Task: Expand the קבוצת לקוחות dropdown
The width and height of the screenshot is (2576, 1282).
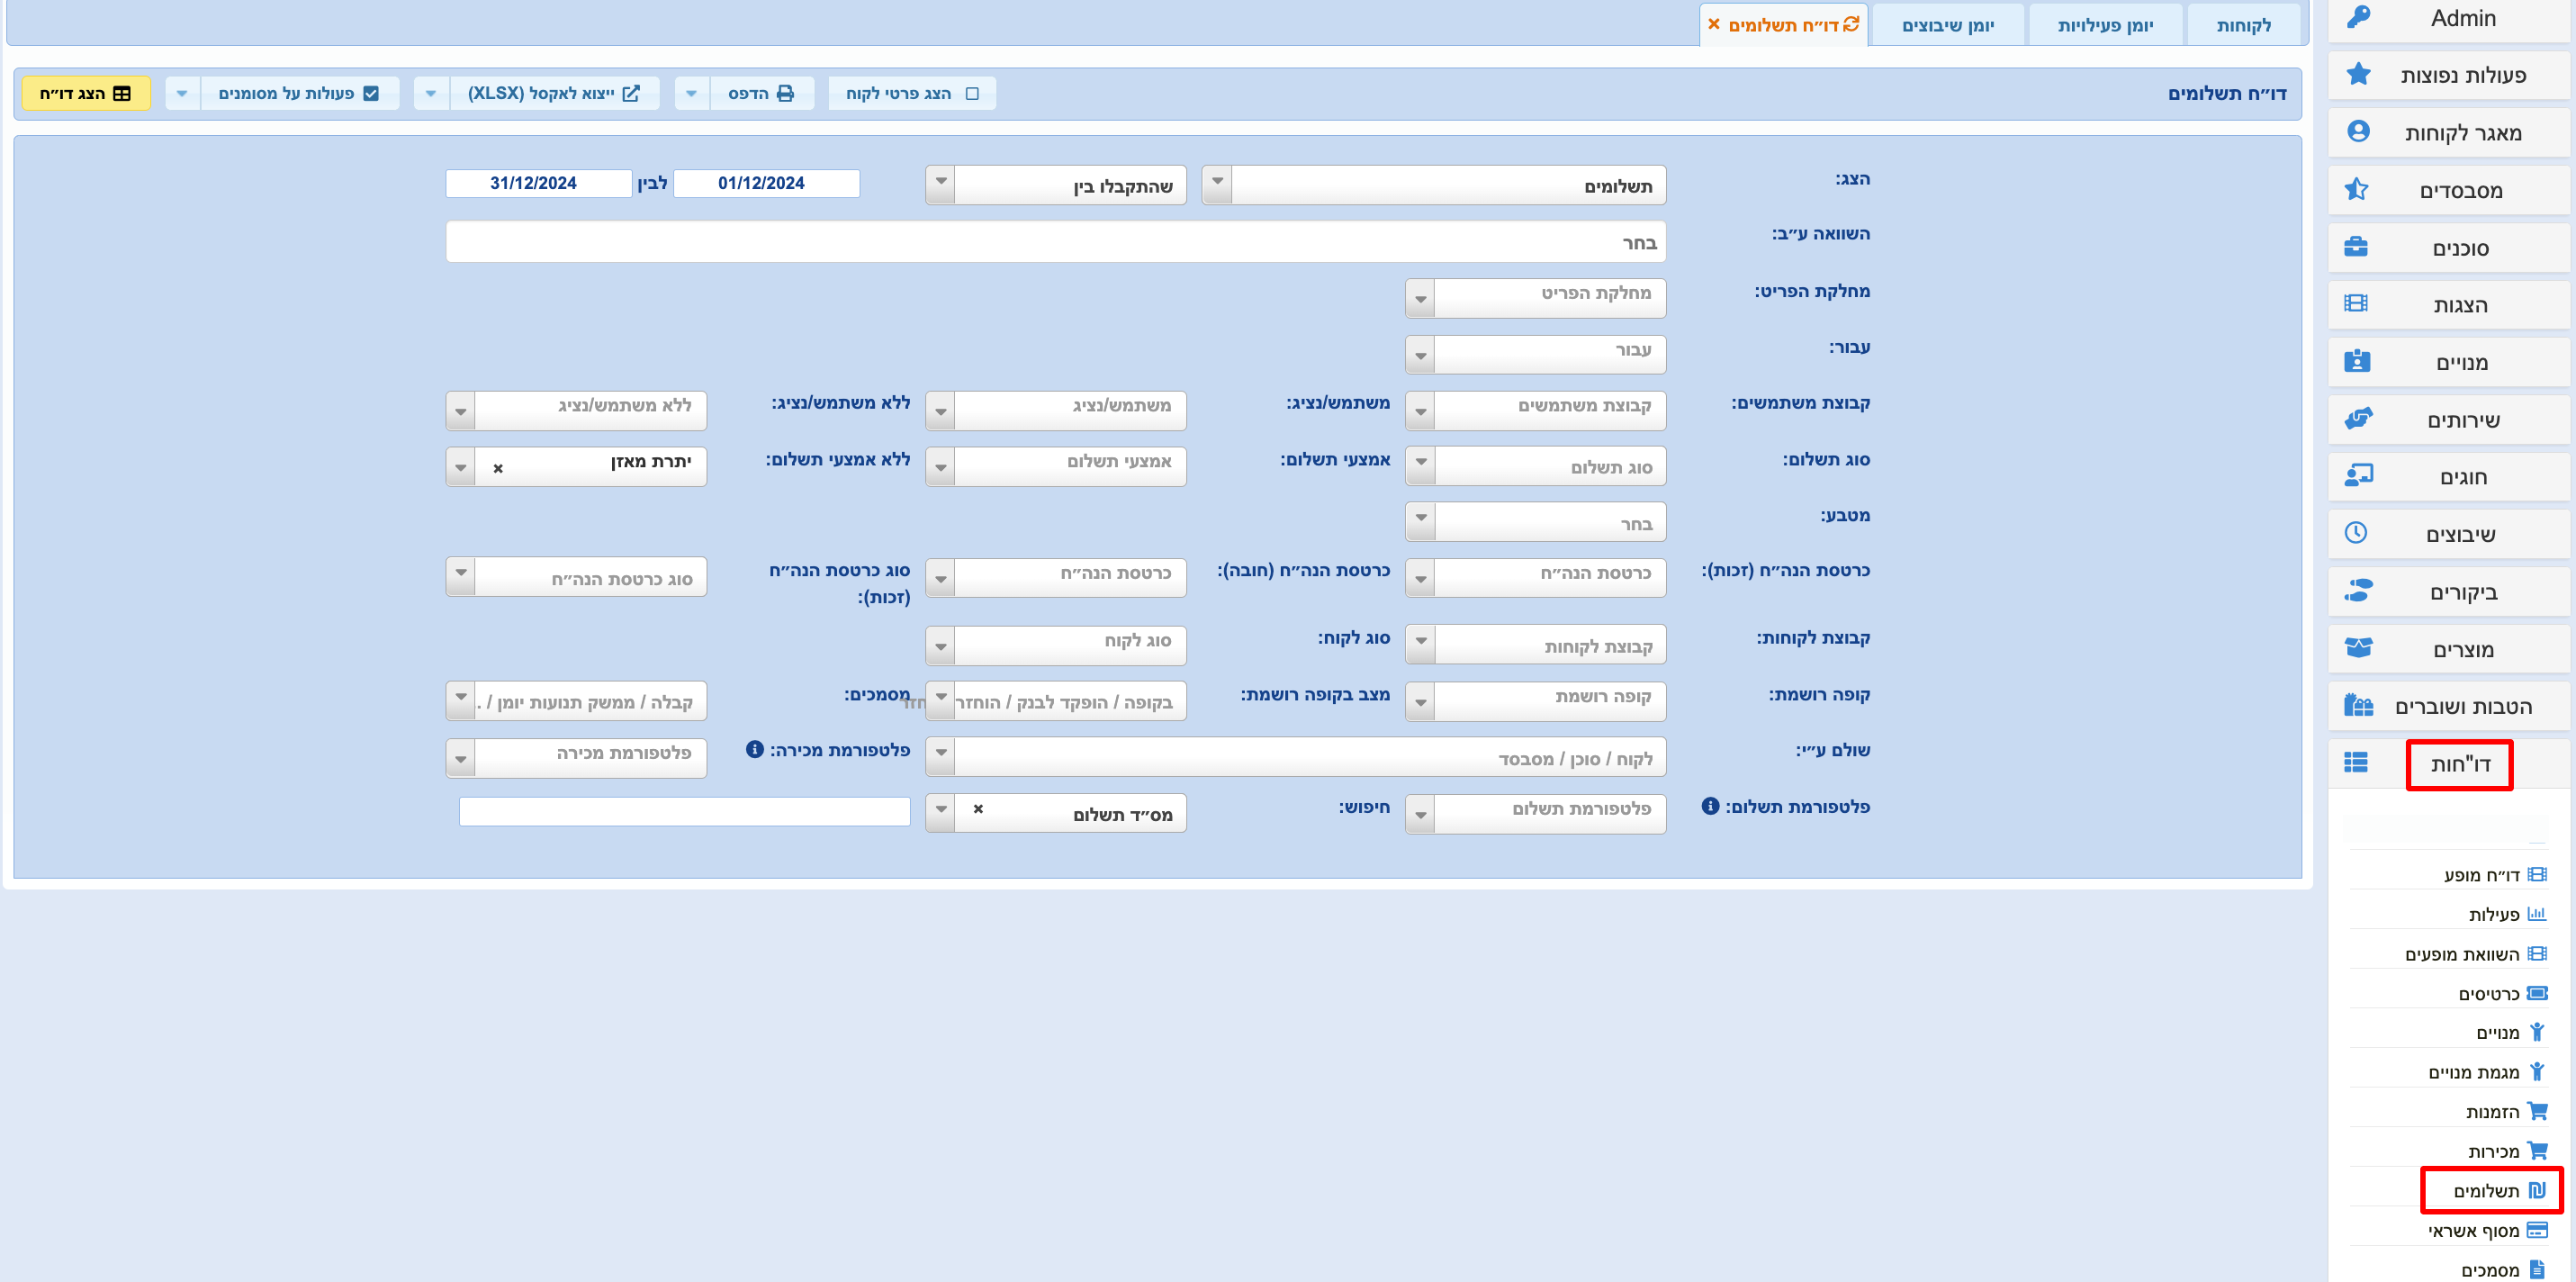Action: (x=1420, y=644)
